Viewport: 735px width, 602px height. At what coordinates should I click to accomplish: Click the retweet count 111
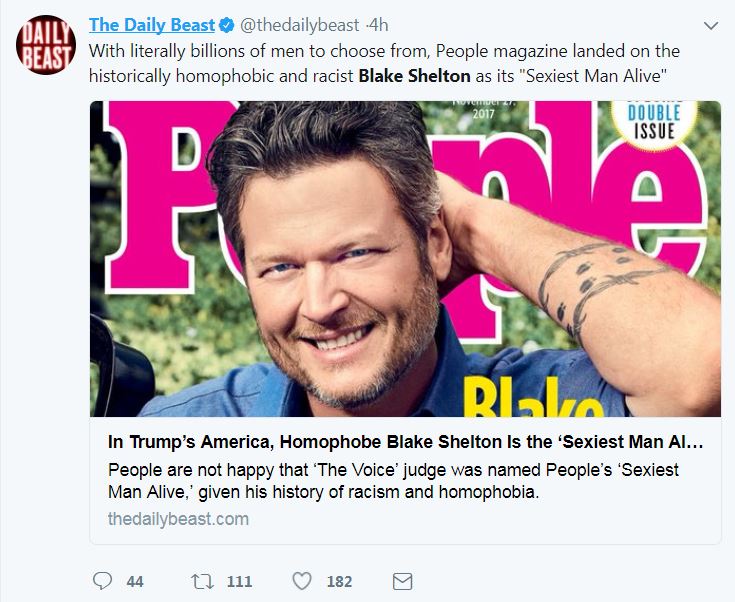coord(240,582)
